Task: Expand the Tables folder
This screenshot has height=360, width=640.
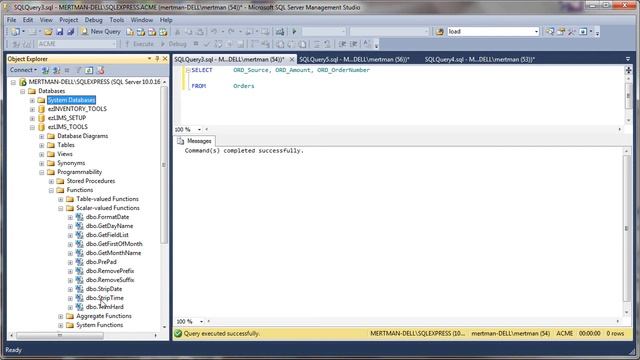Action: (x=42, y=145)
